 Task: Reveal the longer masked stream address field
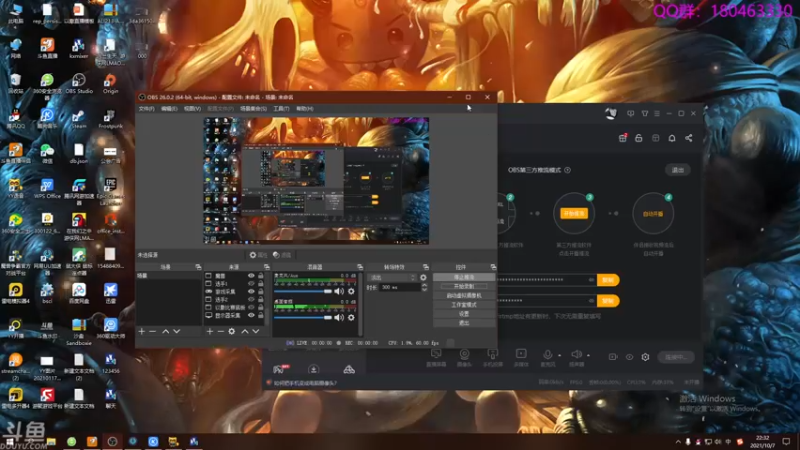(591, 280)
